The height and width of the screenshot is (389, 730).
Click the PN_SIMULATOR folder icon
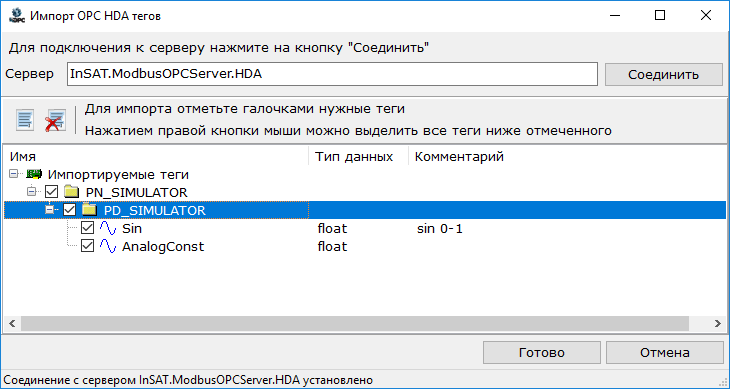(71, 192)
